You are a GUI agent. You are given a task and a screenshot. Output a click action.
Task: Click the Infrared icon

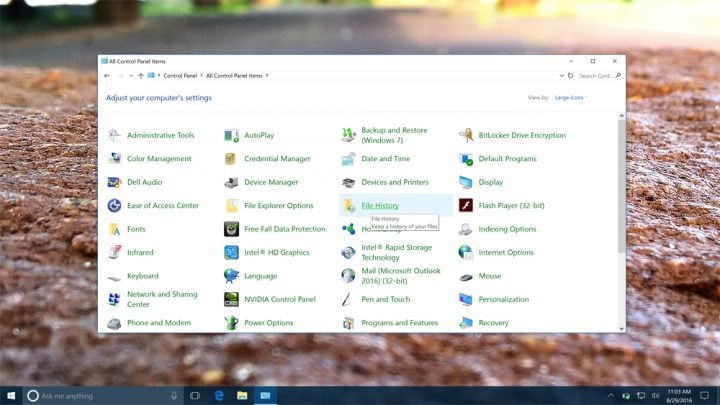click(x=114, y=253)
